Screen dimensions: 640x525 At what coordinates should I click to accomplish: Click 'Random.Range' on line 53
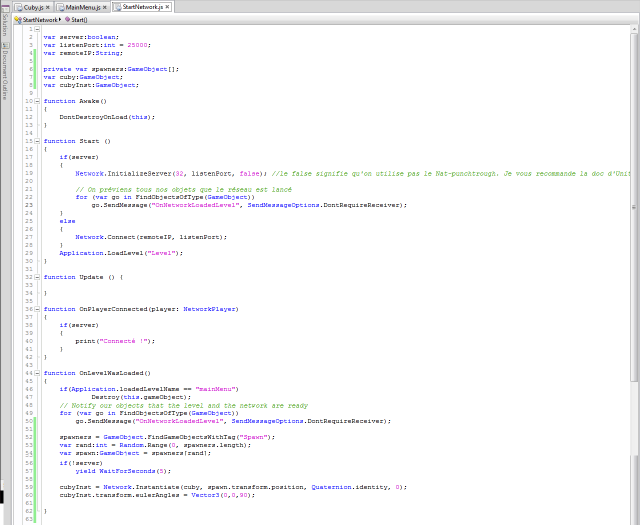143,445
